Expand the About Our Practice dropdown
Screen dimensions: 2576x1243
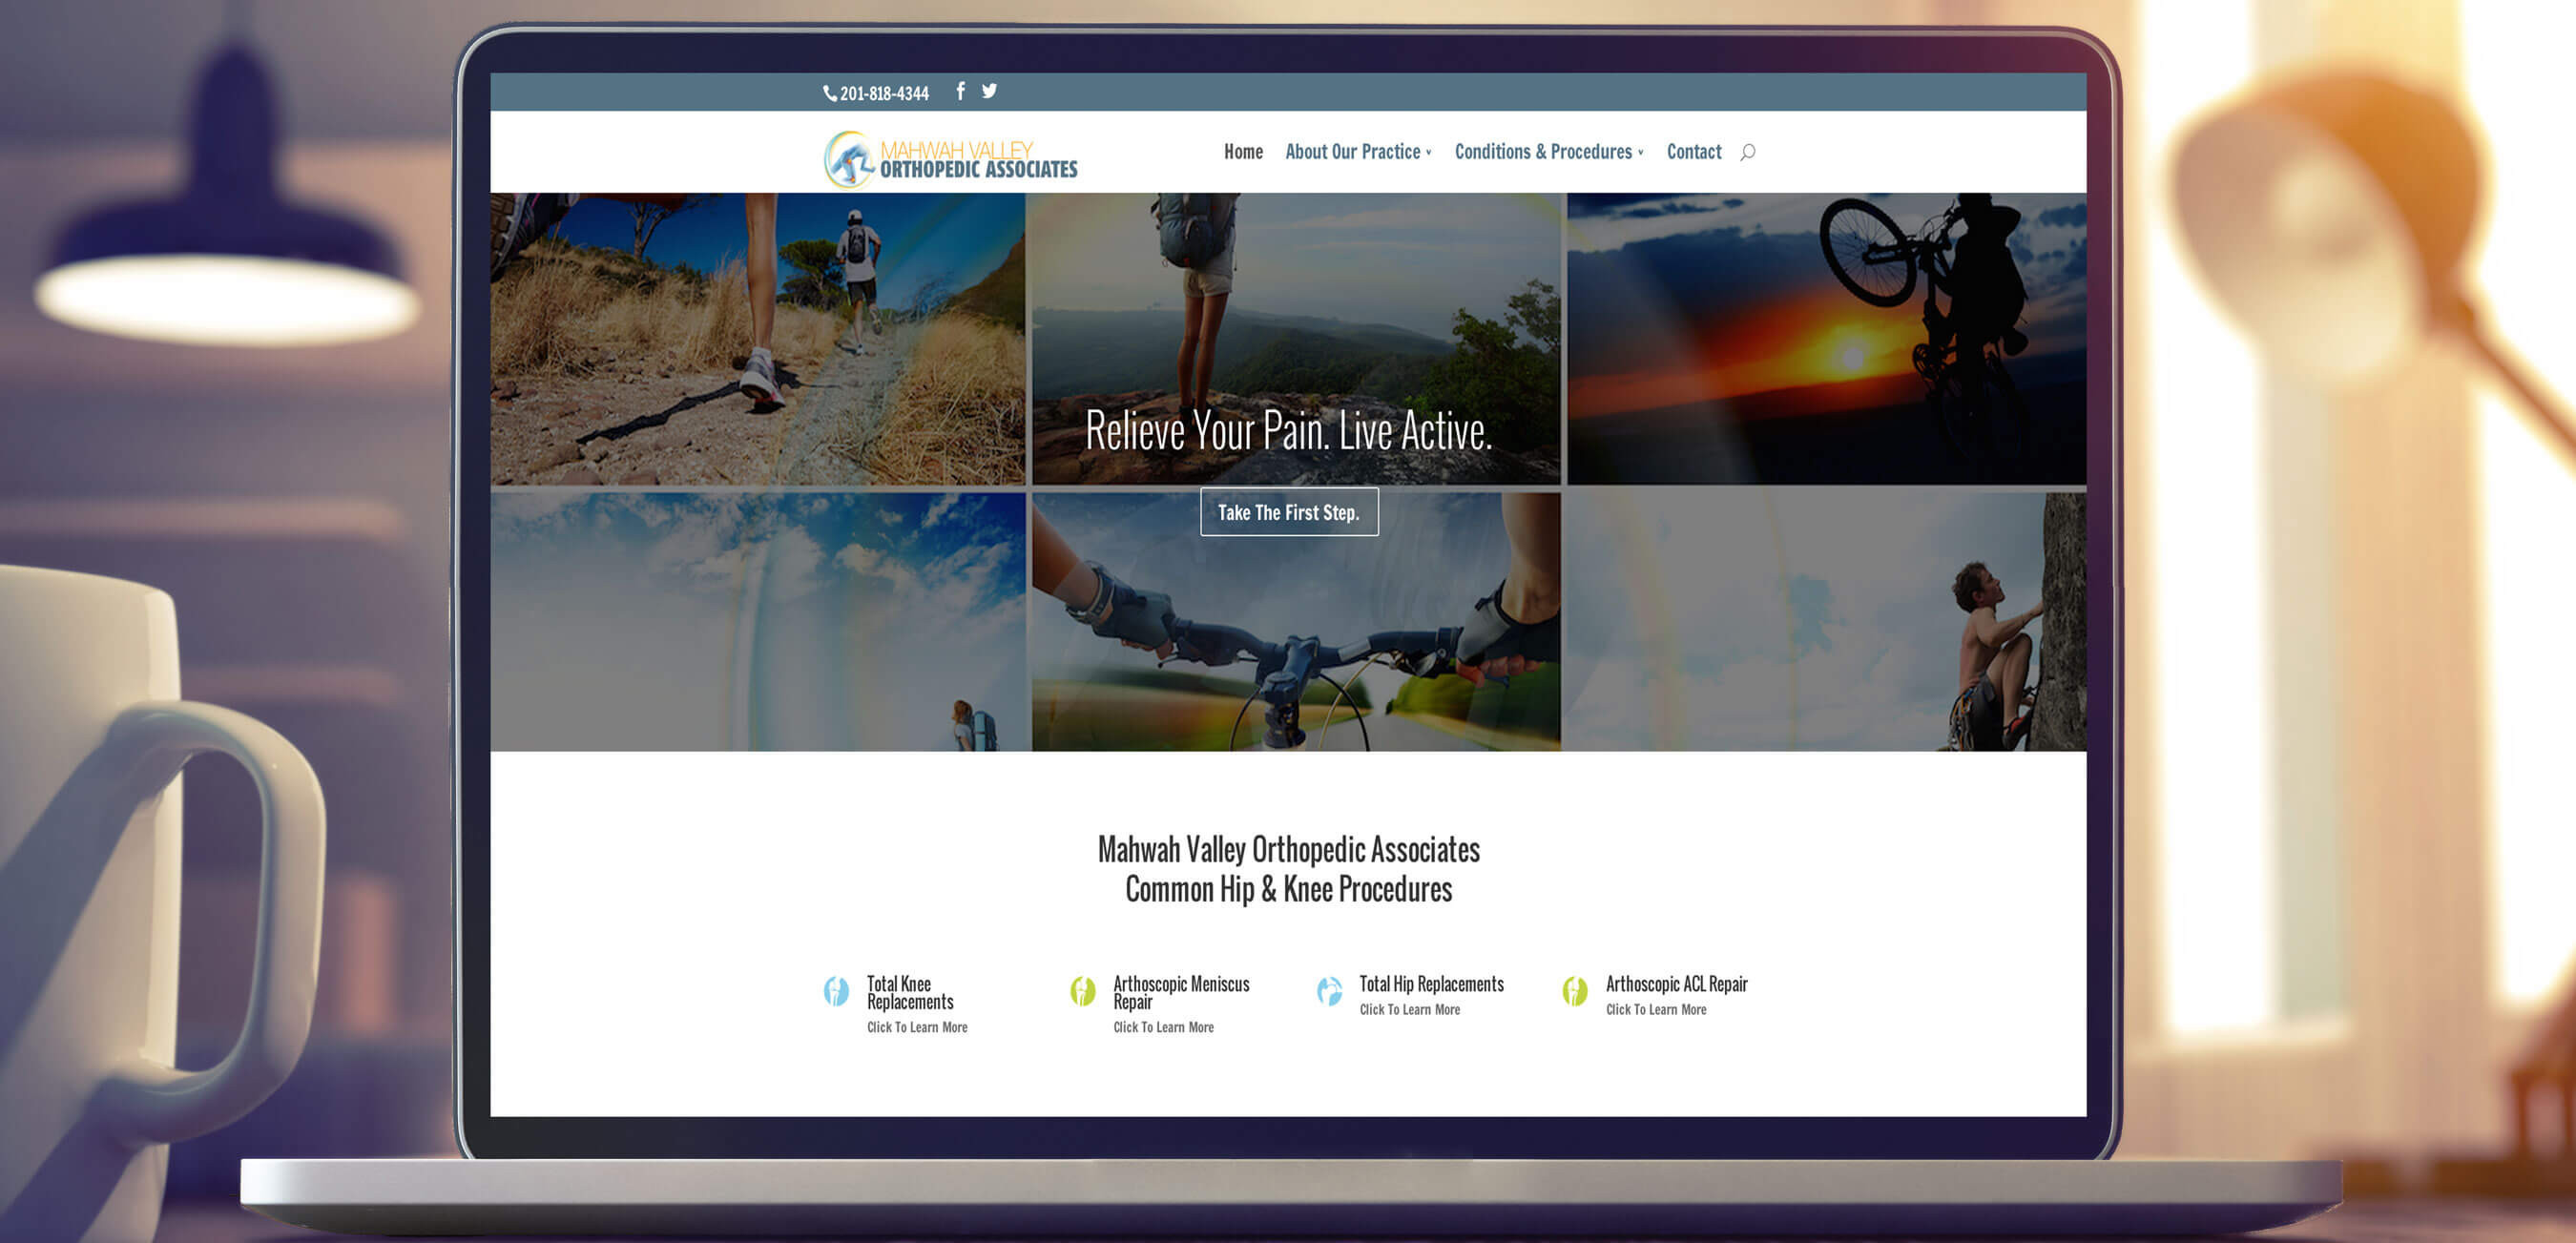pyautogui.click(x=1353, y=152)
